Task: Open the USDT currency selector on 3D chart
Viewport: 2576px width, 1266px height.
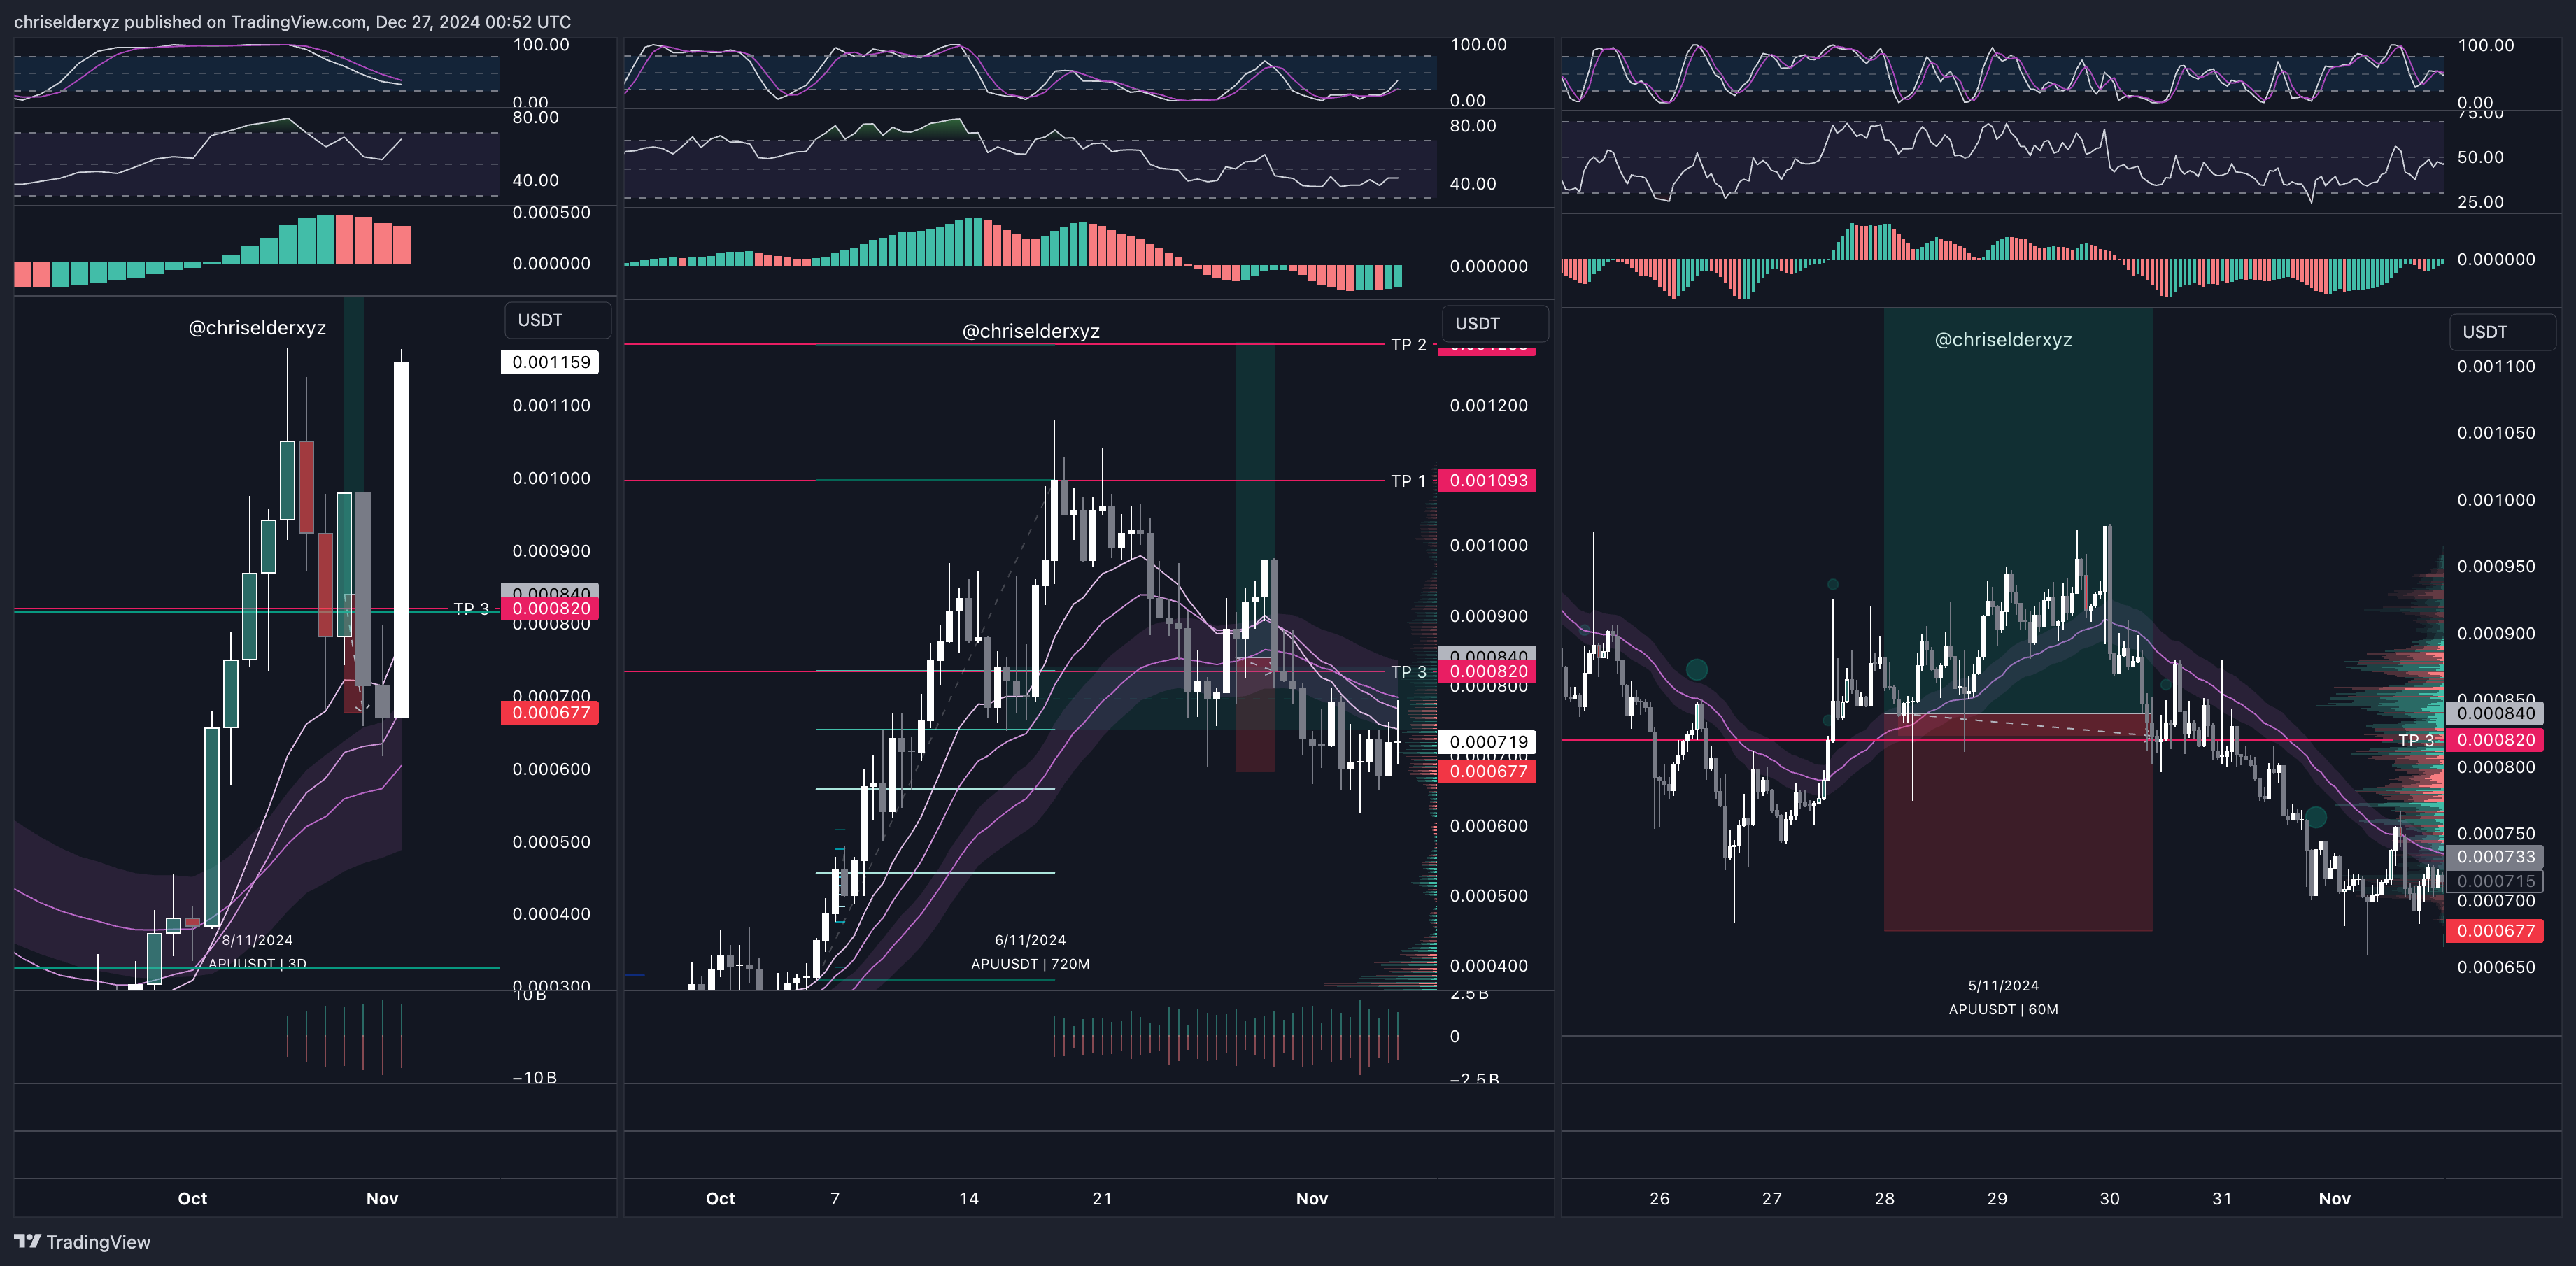Action: 556,320
